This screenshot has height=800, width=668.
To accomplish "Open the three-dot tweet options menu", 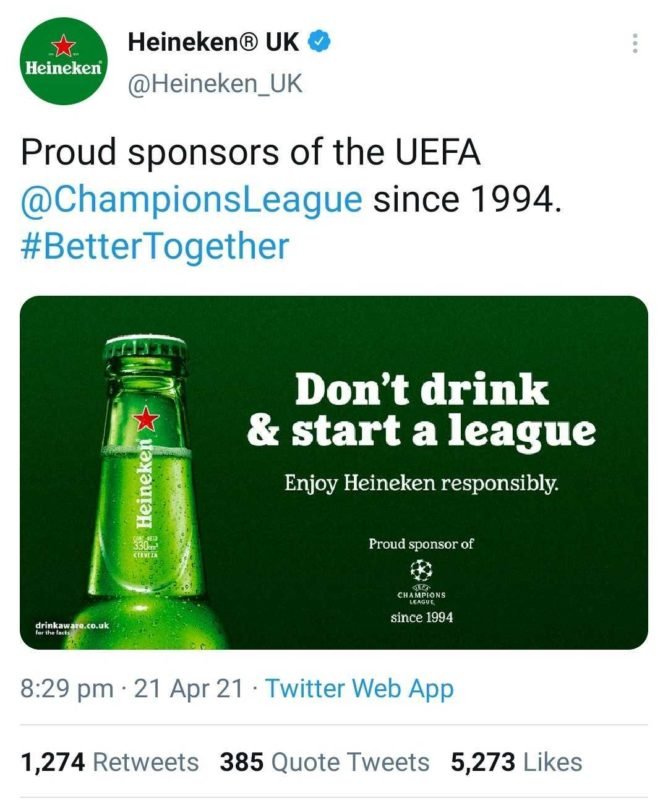I will click(634, 44).
